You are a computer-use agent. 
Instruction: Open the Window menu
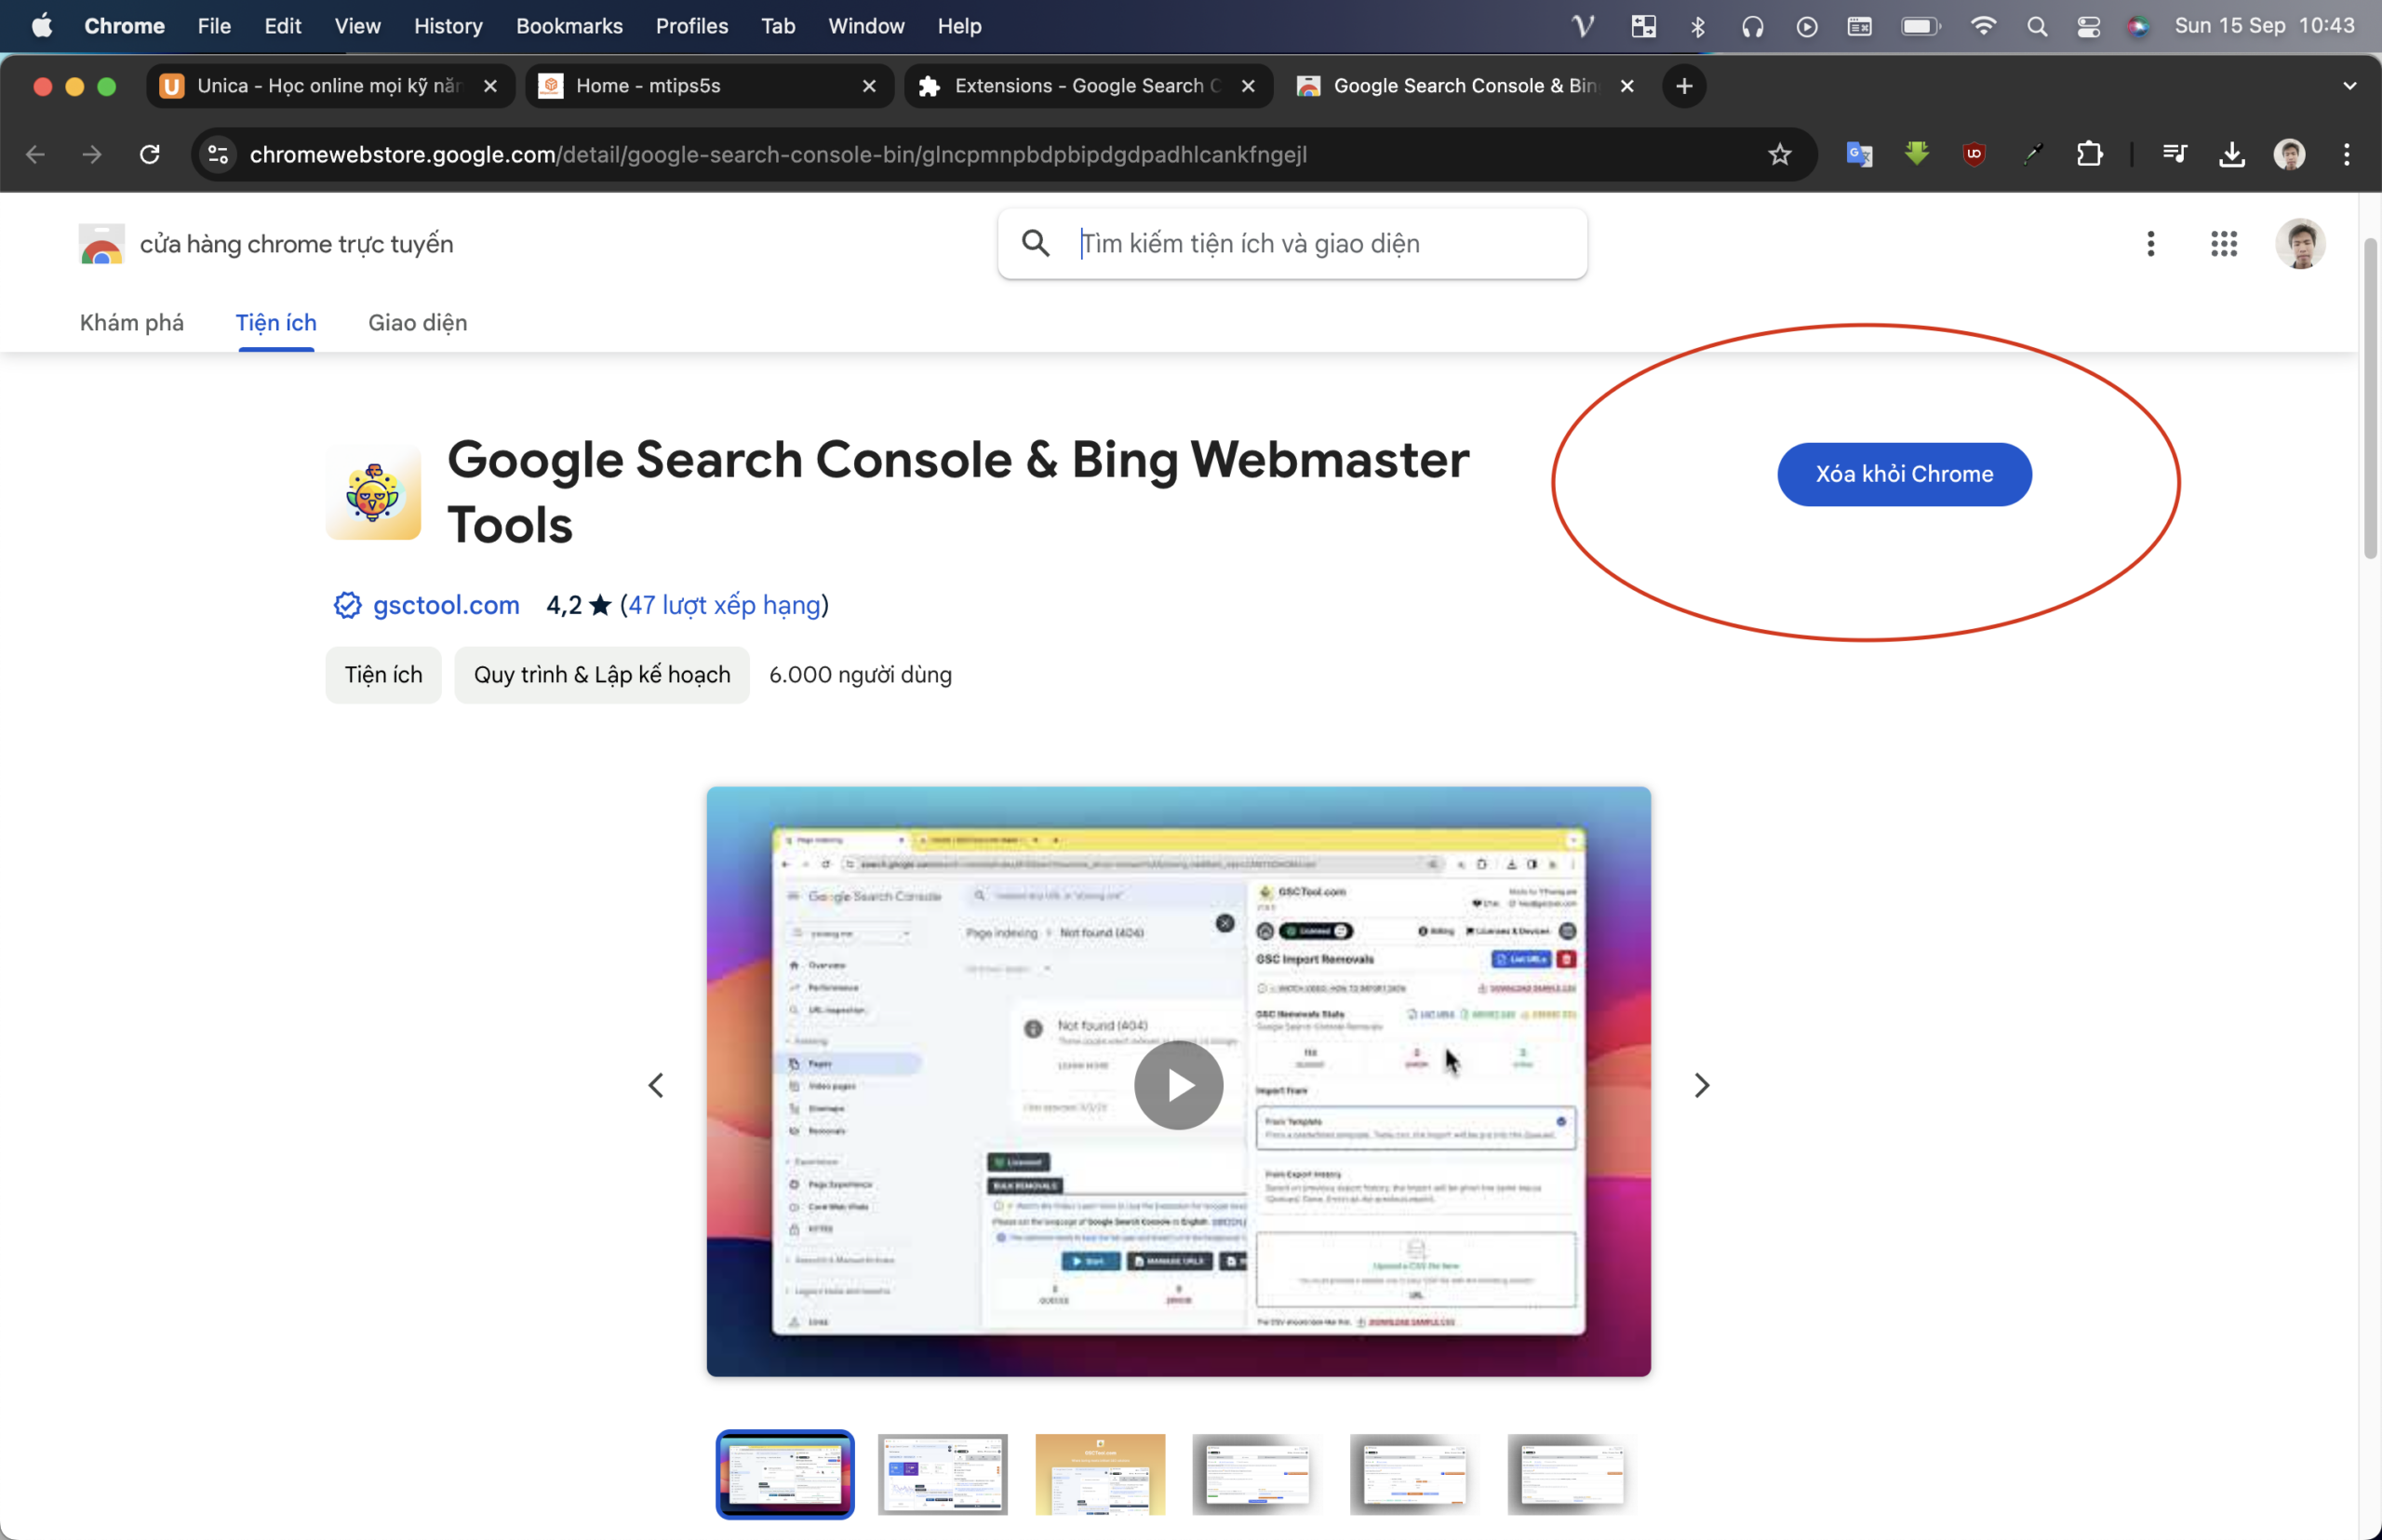[866, 26]
